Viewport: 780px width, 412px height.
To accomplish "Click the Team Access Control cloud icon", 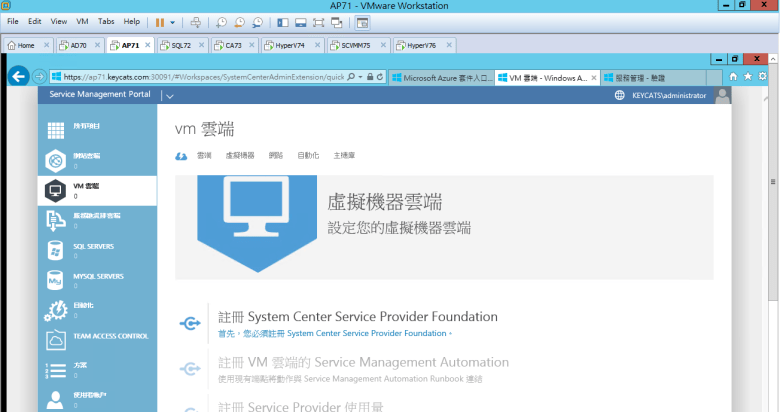I will (56, 340).
